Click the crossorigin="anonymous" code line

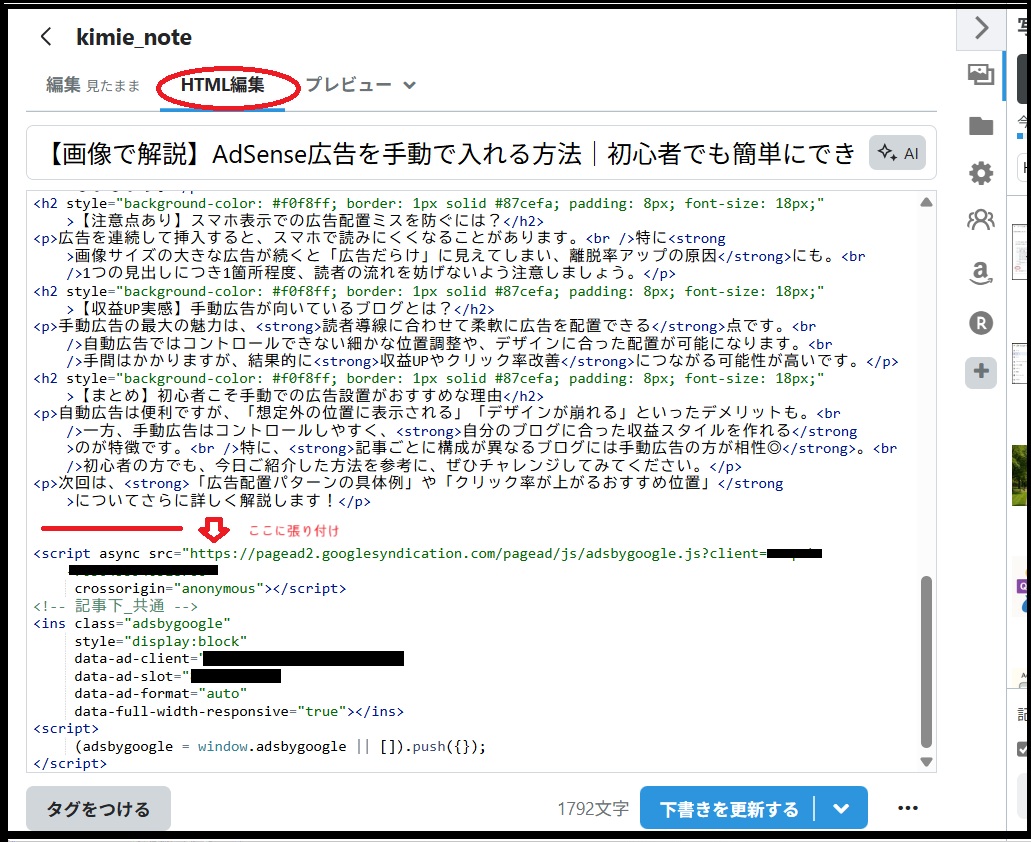click(x=210, y=588)
